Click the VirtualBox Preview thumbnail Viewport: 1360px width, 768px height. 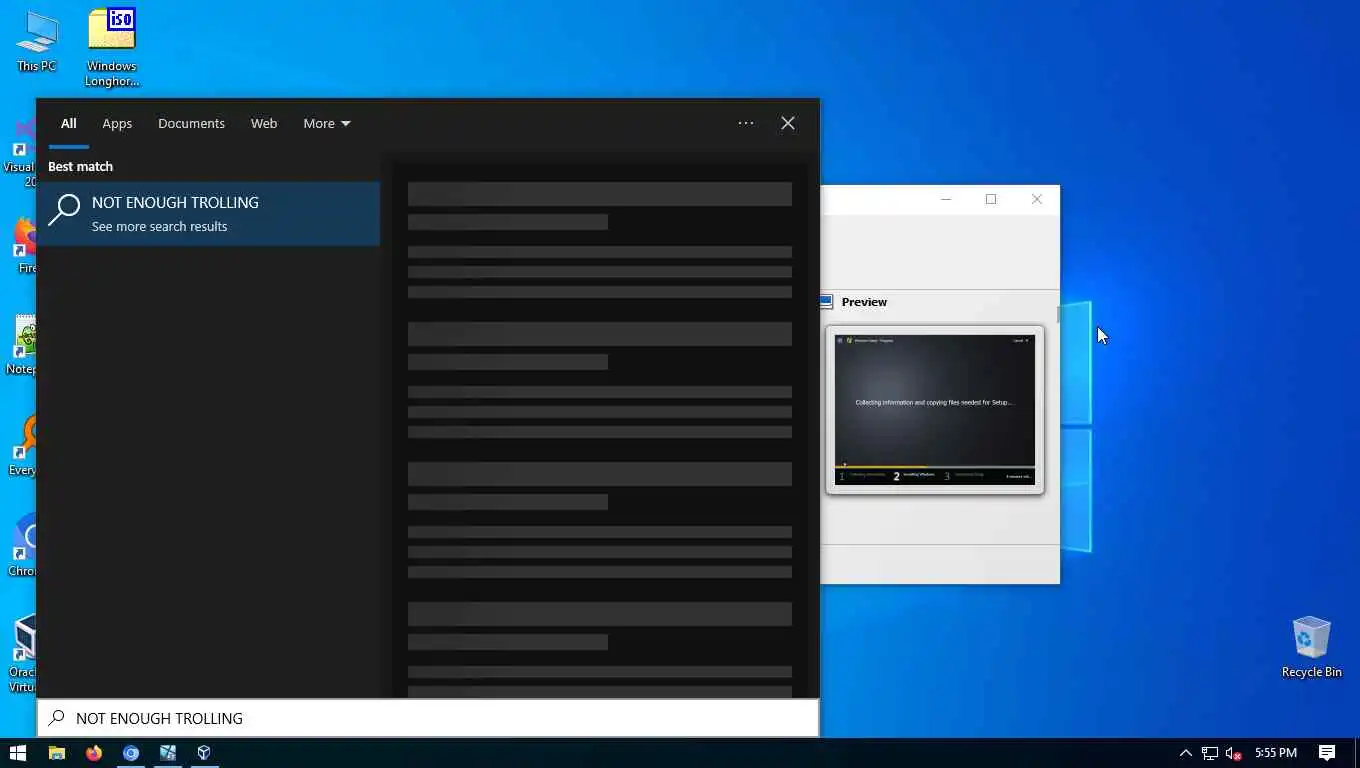(935, 410)
